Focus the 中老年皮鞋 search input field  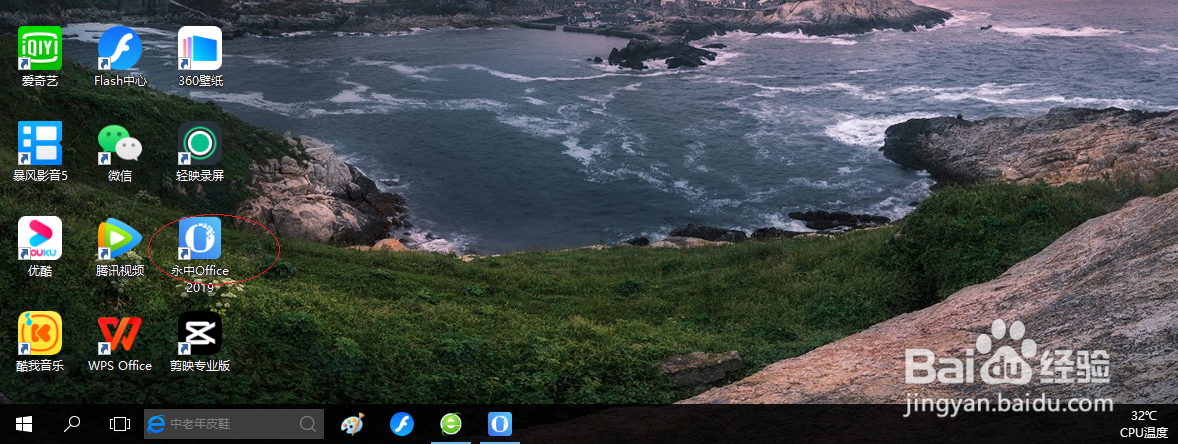point(234,424)
